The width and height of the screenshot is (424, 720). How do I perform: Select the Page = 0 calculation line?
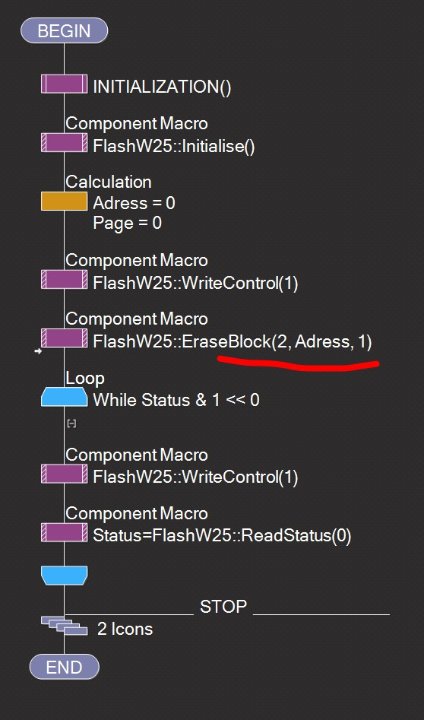pos(127,223)
